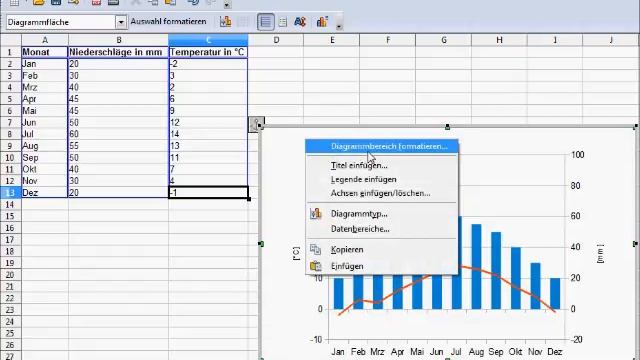This screenshot has height=360, width=640.
Task: Open Diagrammtyp... from the context menu
Action: tap(382, 213)
